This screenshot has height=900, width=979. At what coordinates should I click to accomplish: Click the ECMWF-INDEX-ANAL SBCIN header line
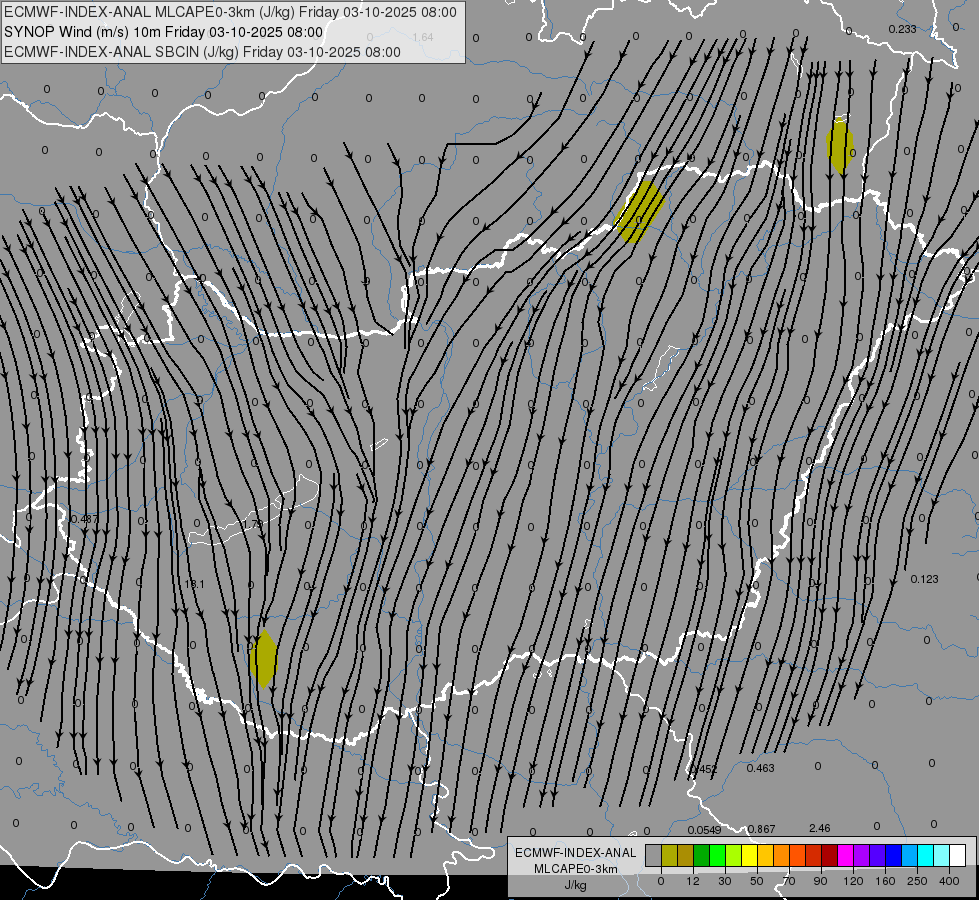click(202, 52)
